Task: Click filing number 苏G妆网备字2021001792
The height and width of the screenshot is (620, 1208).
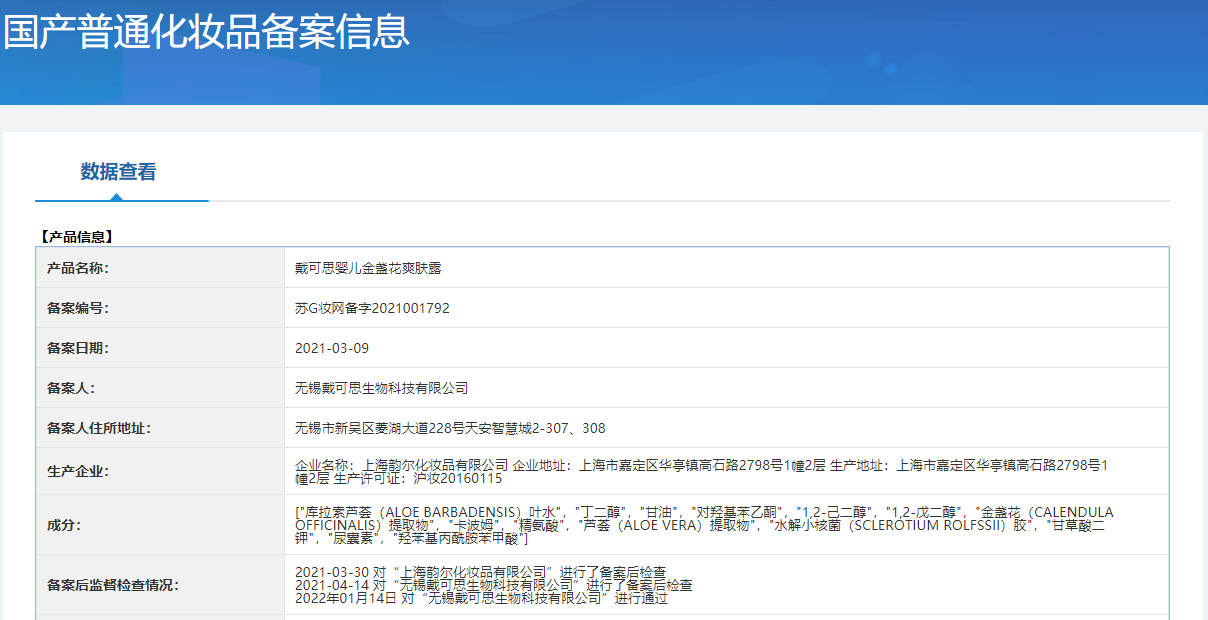Action: click(372, 308)
